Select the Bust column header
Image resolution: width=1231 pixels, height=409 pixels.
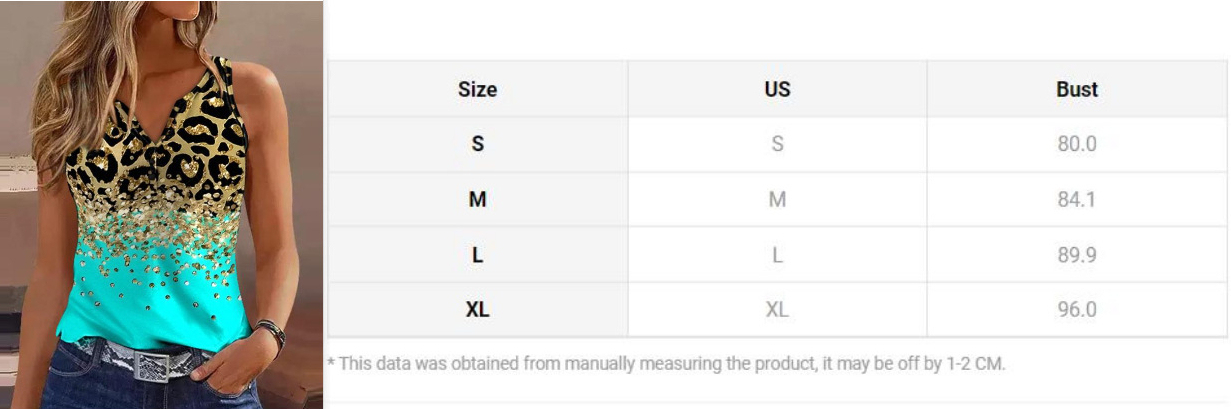point(1077,89)
